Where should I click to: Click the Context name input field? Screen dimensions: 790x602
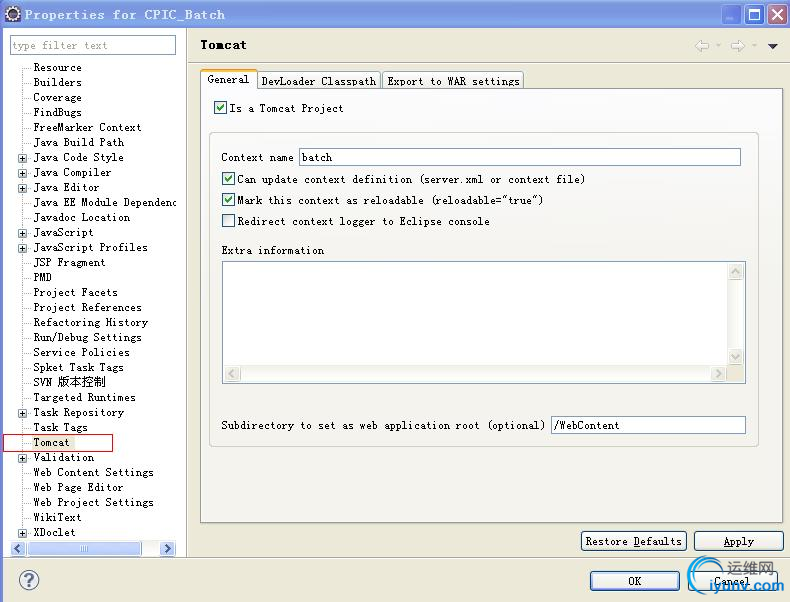coord(520,157)
